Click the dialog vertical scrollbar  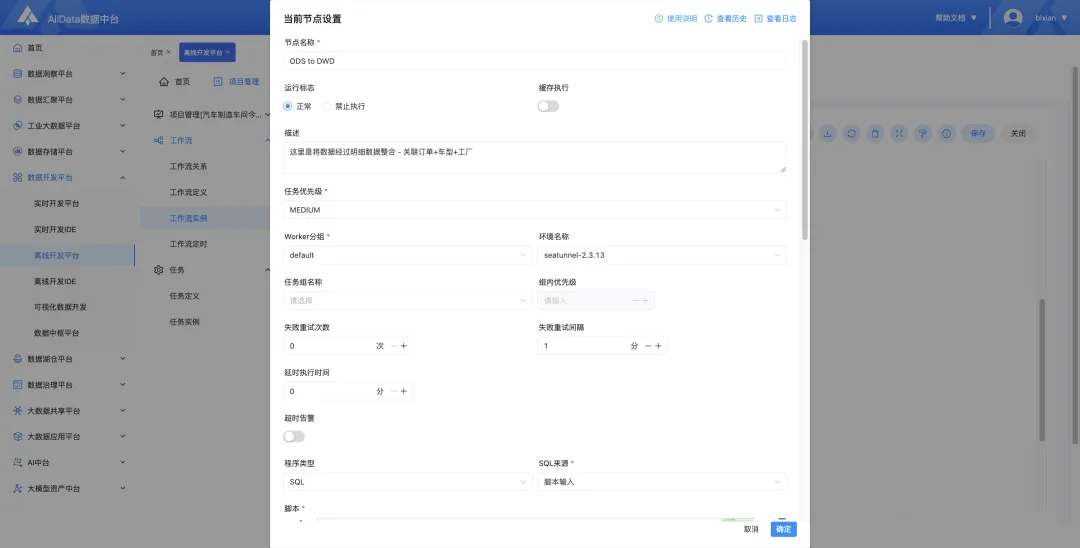(x=804, y=140)
